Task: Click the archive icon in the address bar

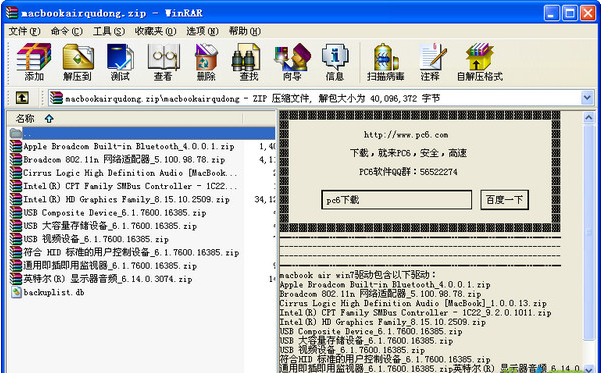Action: 56,98
